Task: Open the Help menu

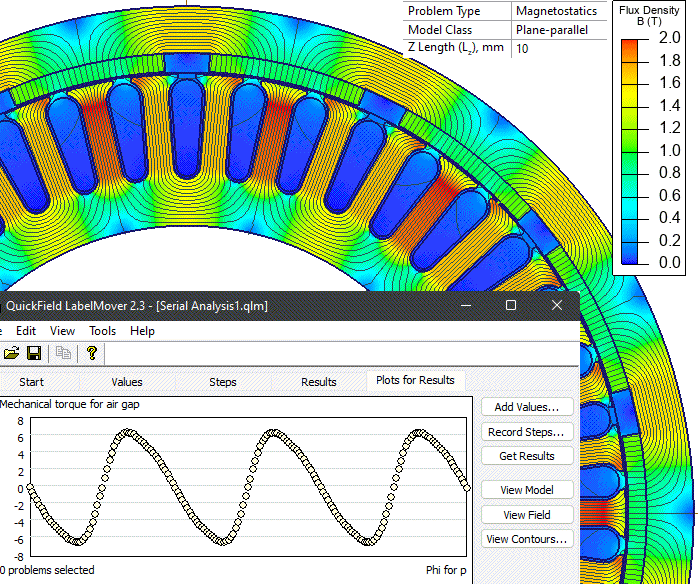Action: point(142,331)
